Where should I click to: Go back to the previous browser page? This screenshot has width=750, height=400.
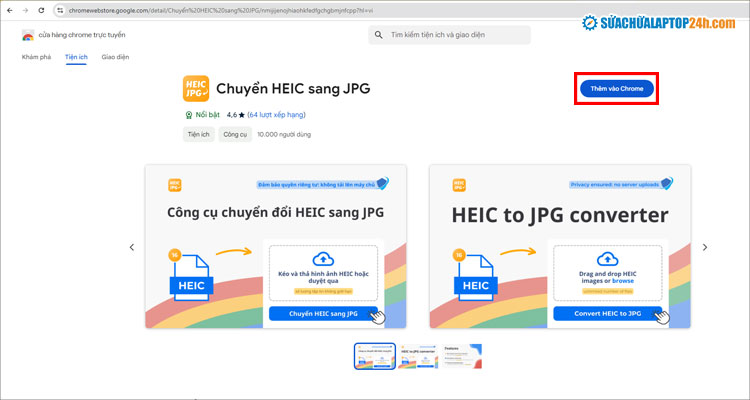tap(10, 10)
